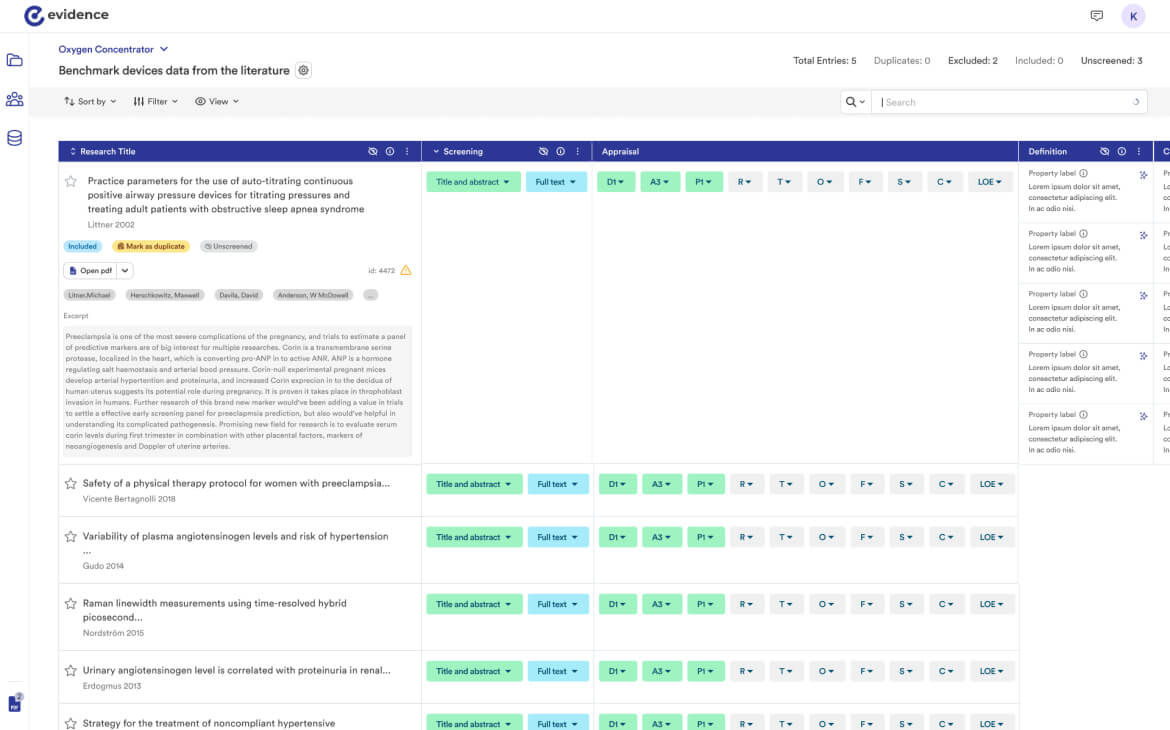Open the team members sidebar icon
The image size is (1170, 730).
coord(14,99)
